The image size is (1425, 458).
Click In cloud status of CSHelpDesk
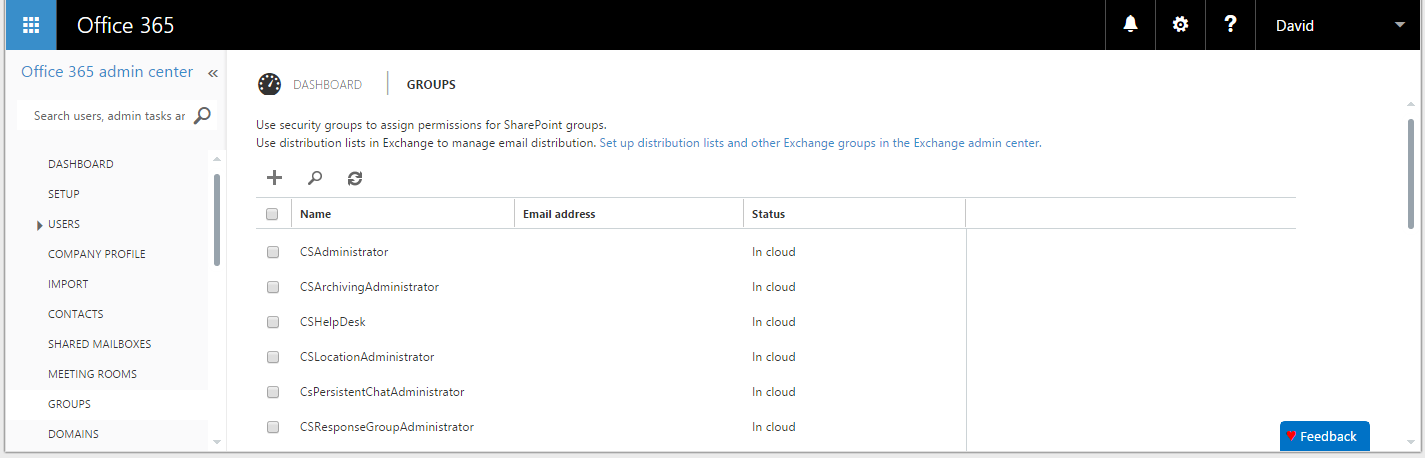[x=774, y=322]
